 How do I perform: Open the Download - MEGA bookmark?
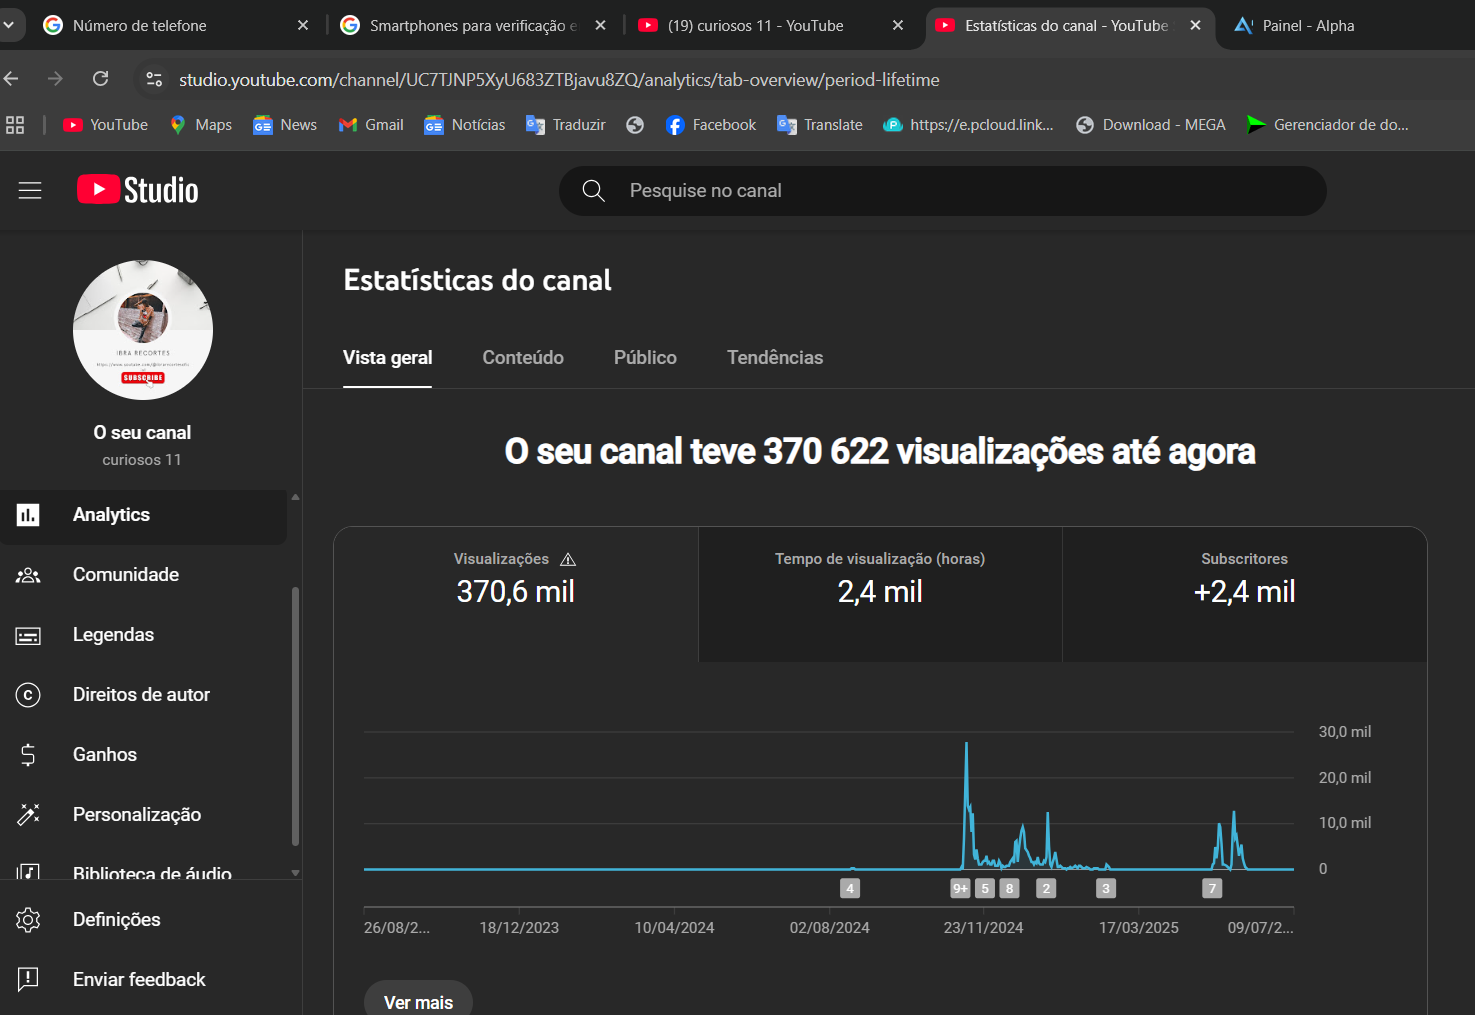coord(1151,125)
